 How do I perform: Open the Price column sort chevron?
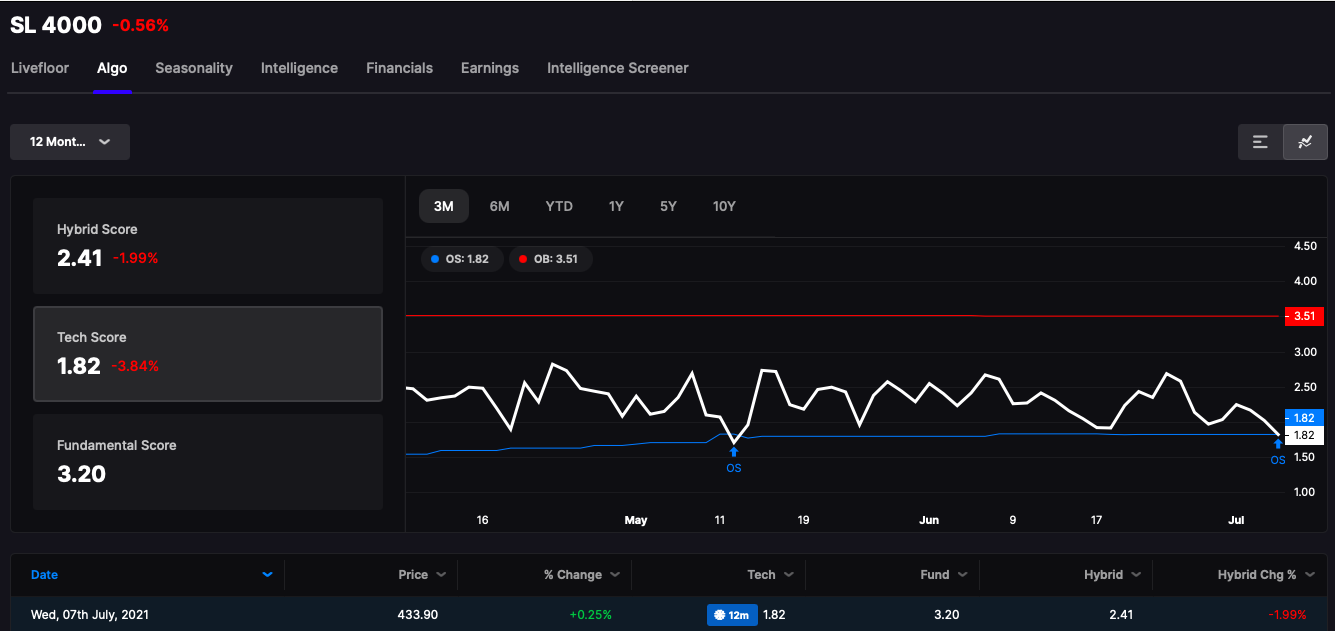pyautogui.click(x=441, y=575)
